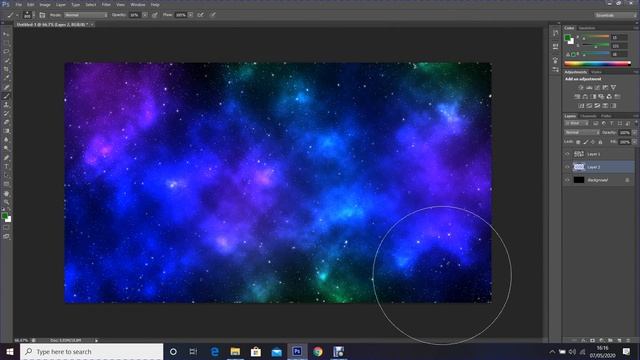Viewport: 640px width, 360px height.
Task: Open the layer Fill dropdown arrow
Action: pos(634,142)
